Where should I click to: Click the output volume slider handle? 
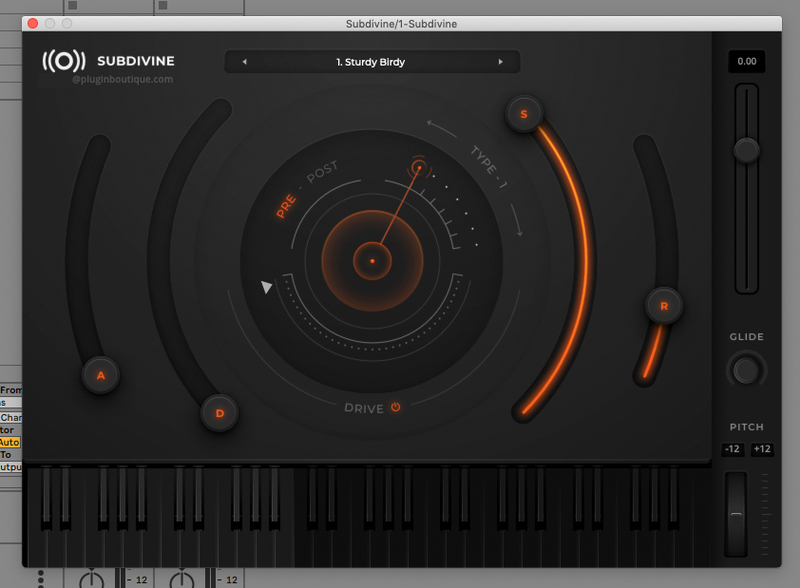[746, 150]
